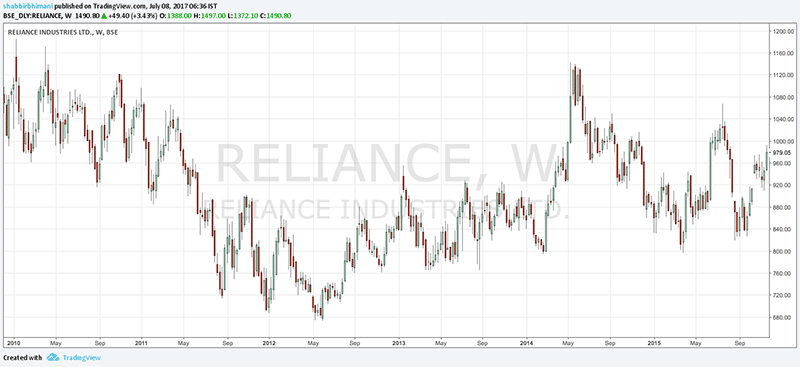Click the Sep label between 2012 and 2013
800x367 pixels.
pyautogui.click(x=356, y=343)
